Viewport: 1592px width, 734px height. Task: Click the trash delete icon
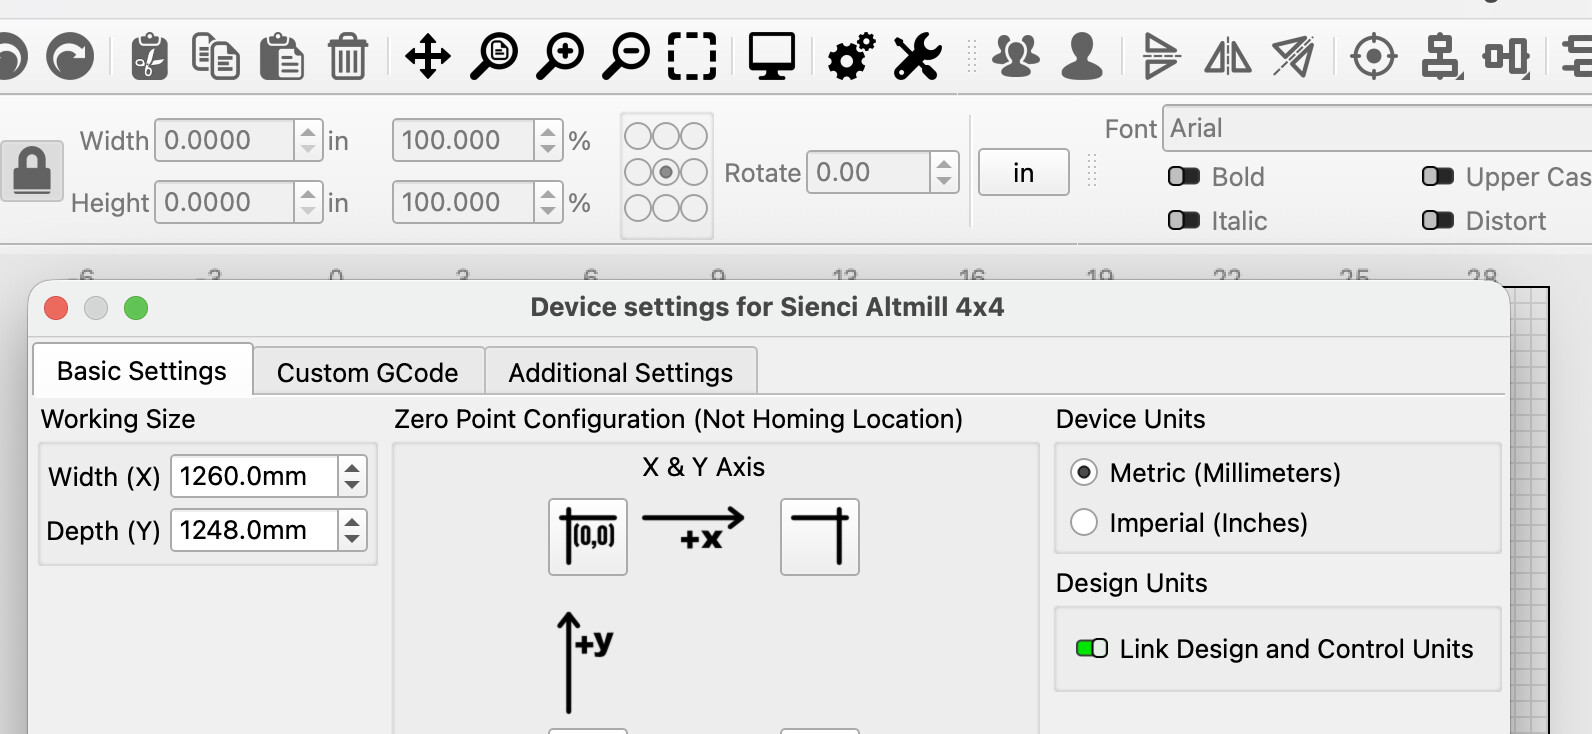348,56
